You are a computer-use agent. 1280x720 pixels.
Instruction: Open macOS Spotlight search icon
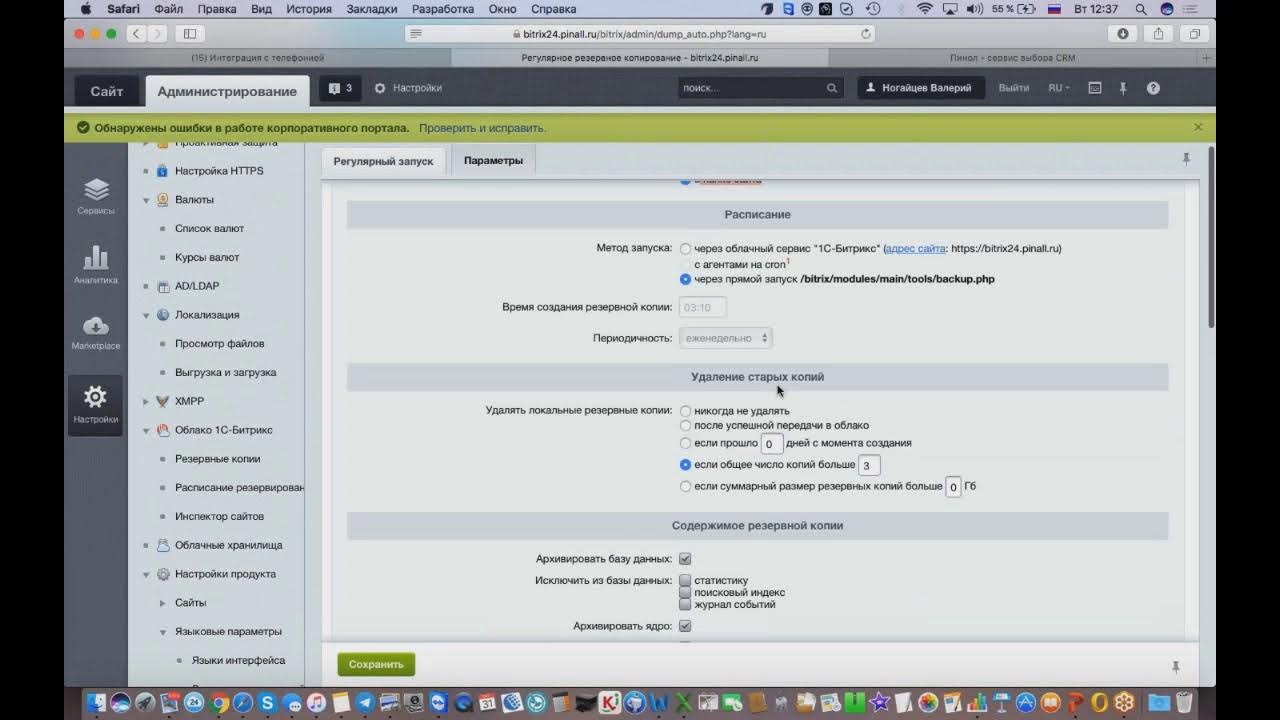1140,9
